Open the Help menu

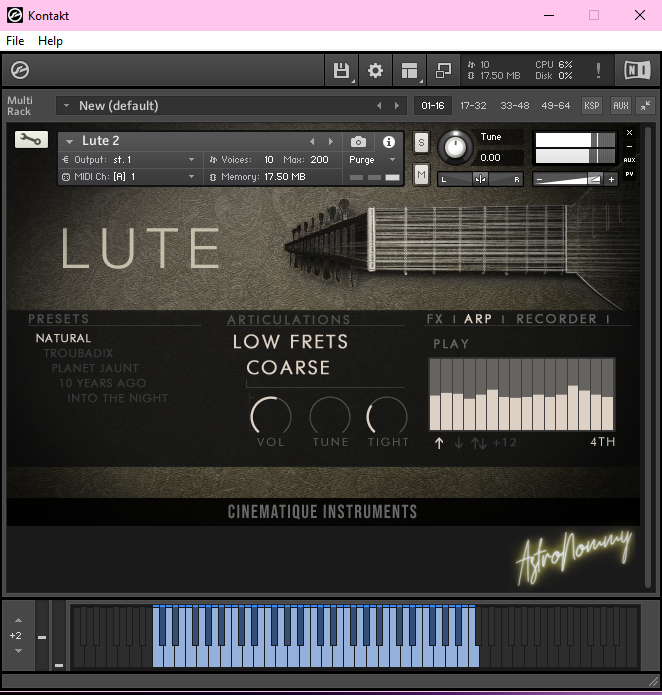(x=51, y=41)
